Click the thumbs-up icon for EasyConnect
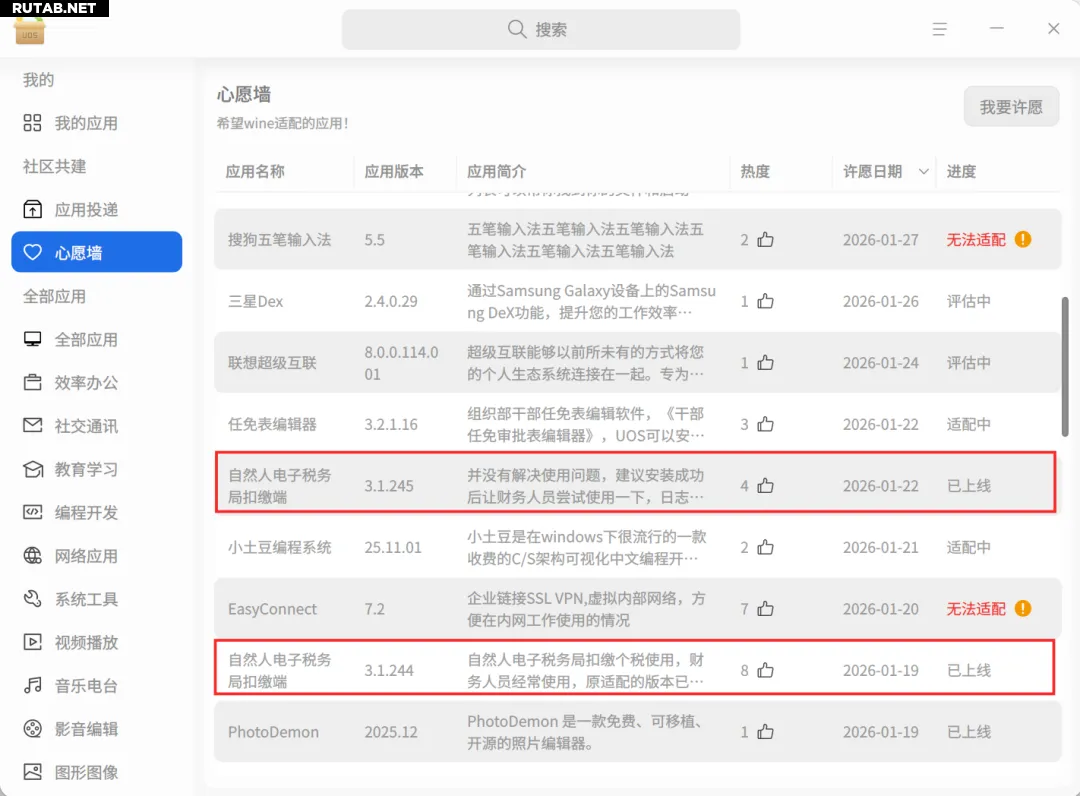The height and width of the screenshot is (796, 1080). click(765, 609)
